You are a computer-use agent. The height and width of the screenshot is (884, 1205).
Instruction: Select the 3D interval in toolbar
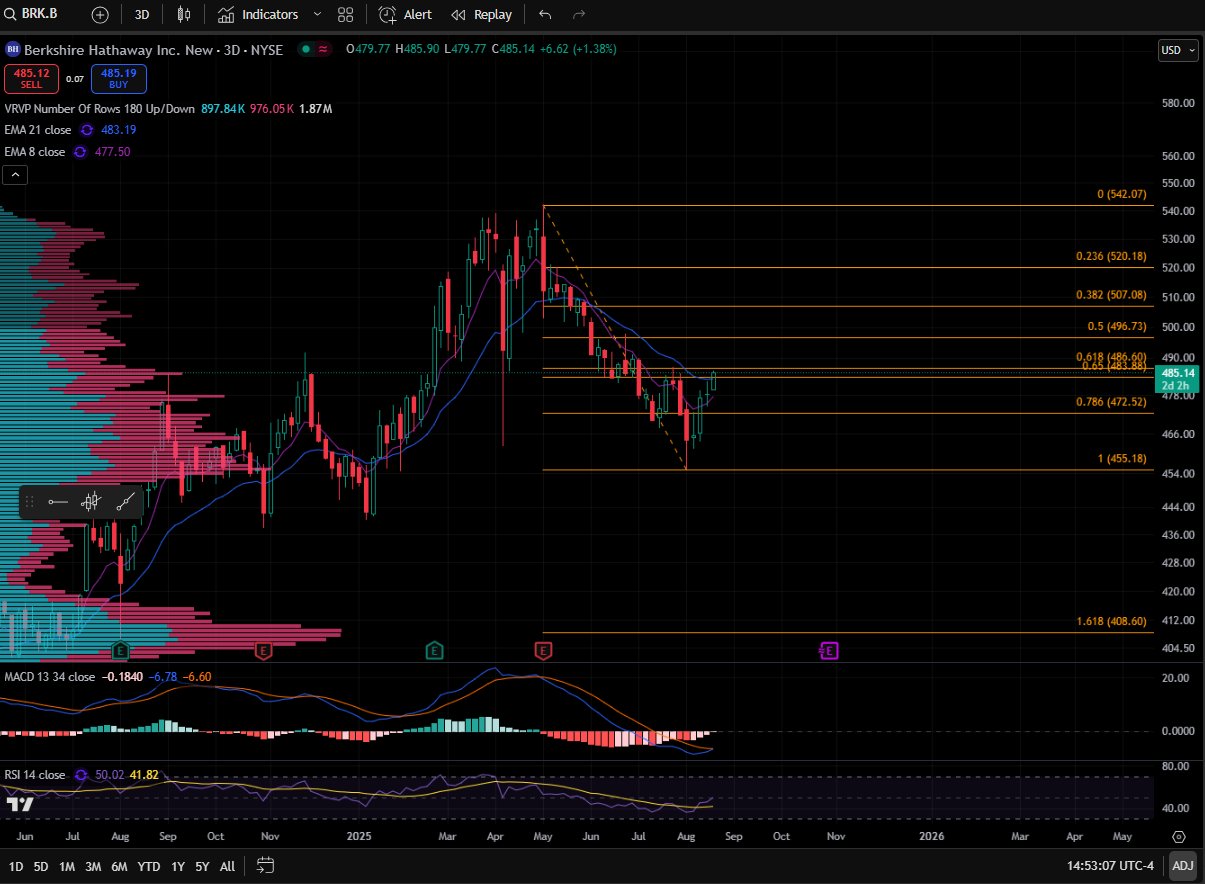(x=142, y=14)
